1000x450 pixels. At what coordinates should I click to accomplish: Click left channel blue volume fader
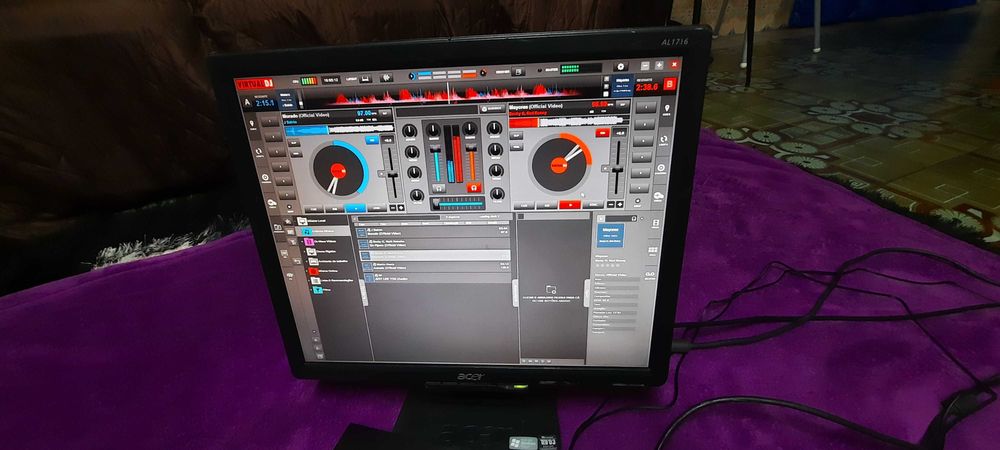pyautogui.click(x=435, y=151)
